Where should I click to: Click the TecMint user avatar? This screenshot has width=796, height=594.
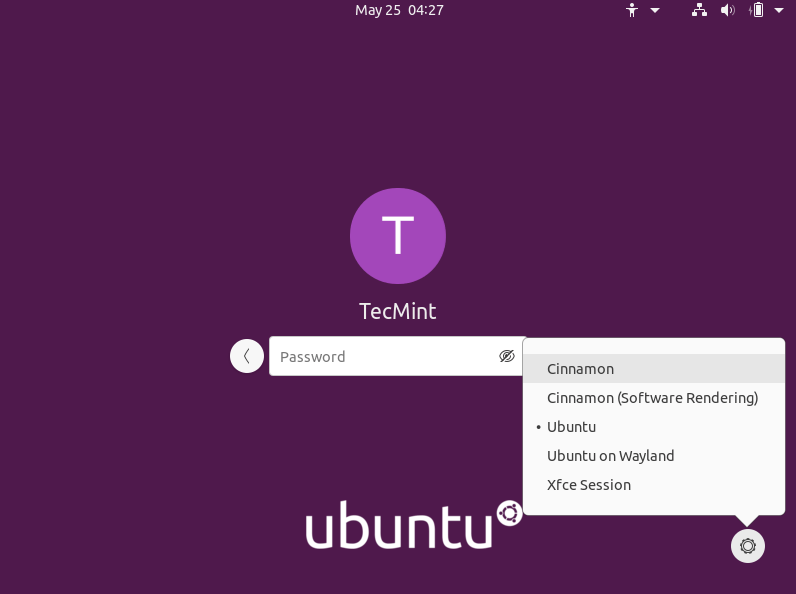398,236
